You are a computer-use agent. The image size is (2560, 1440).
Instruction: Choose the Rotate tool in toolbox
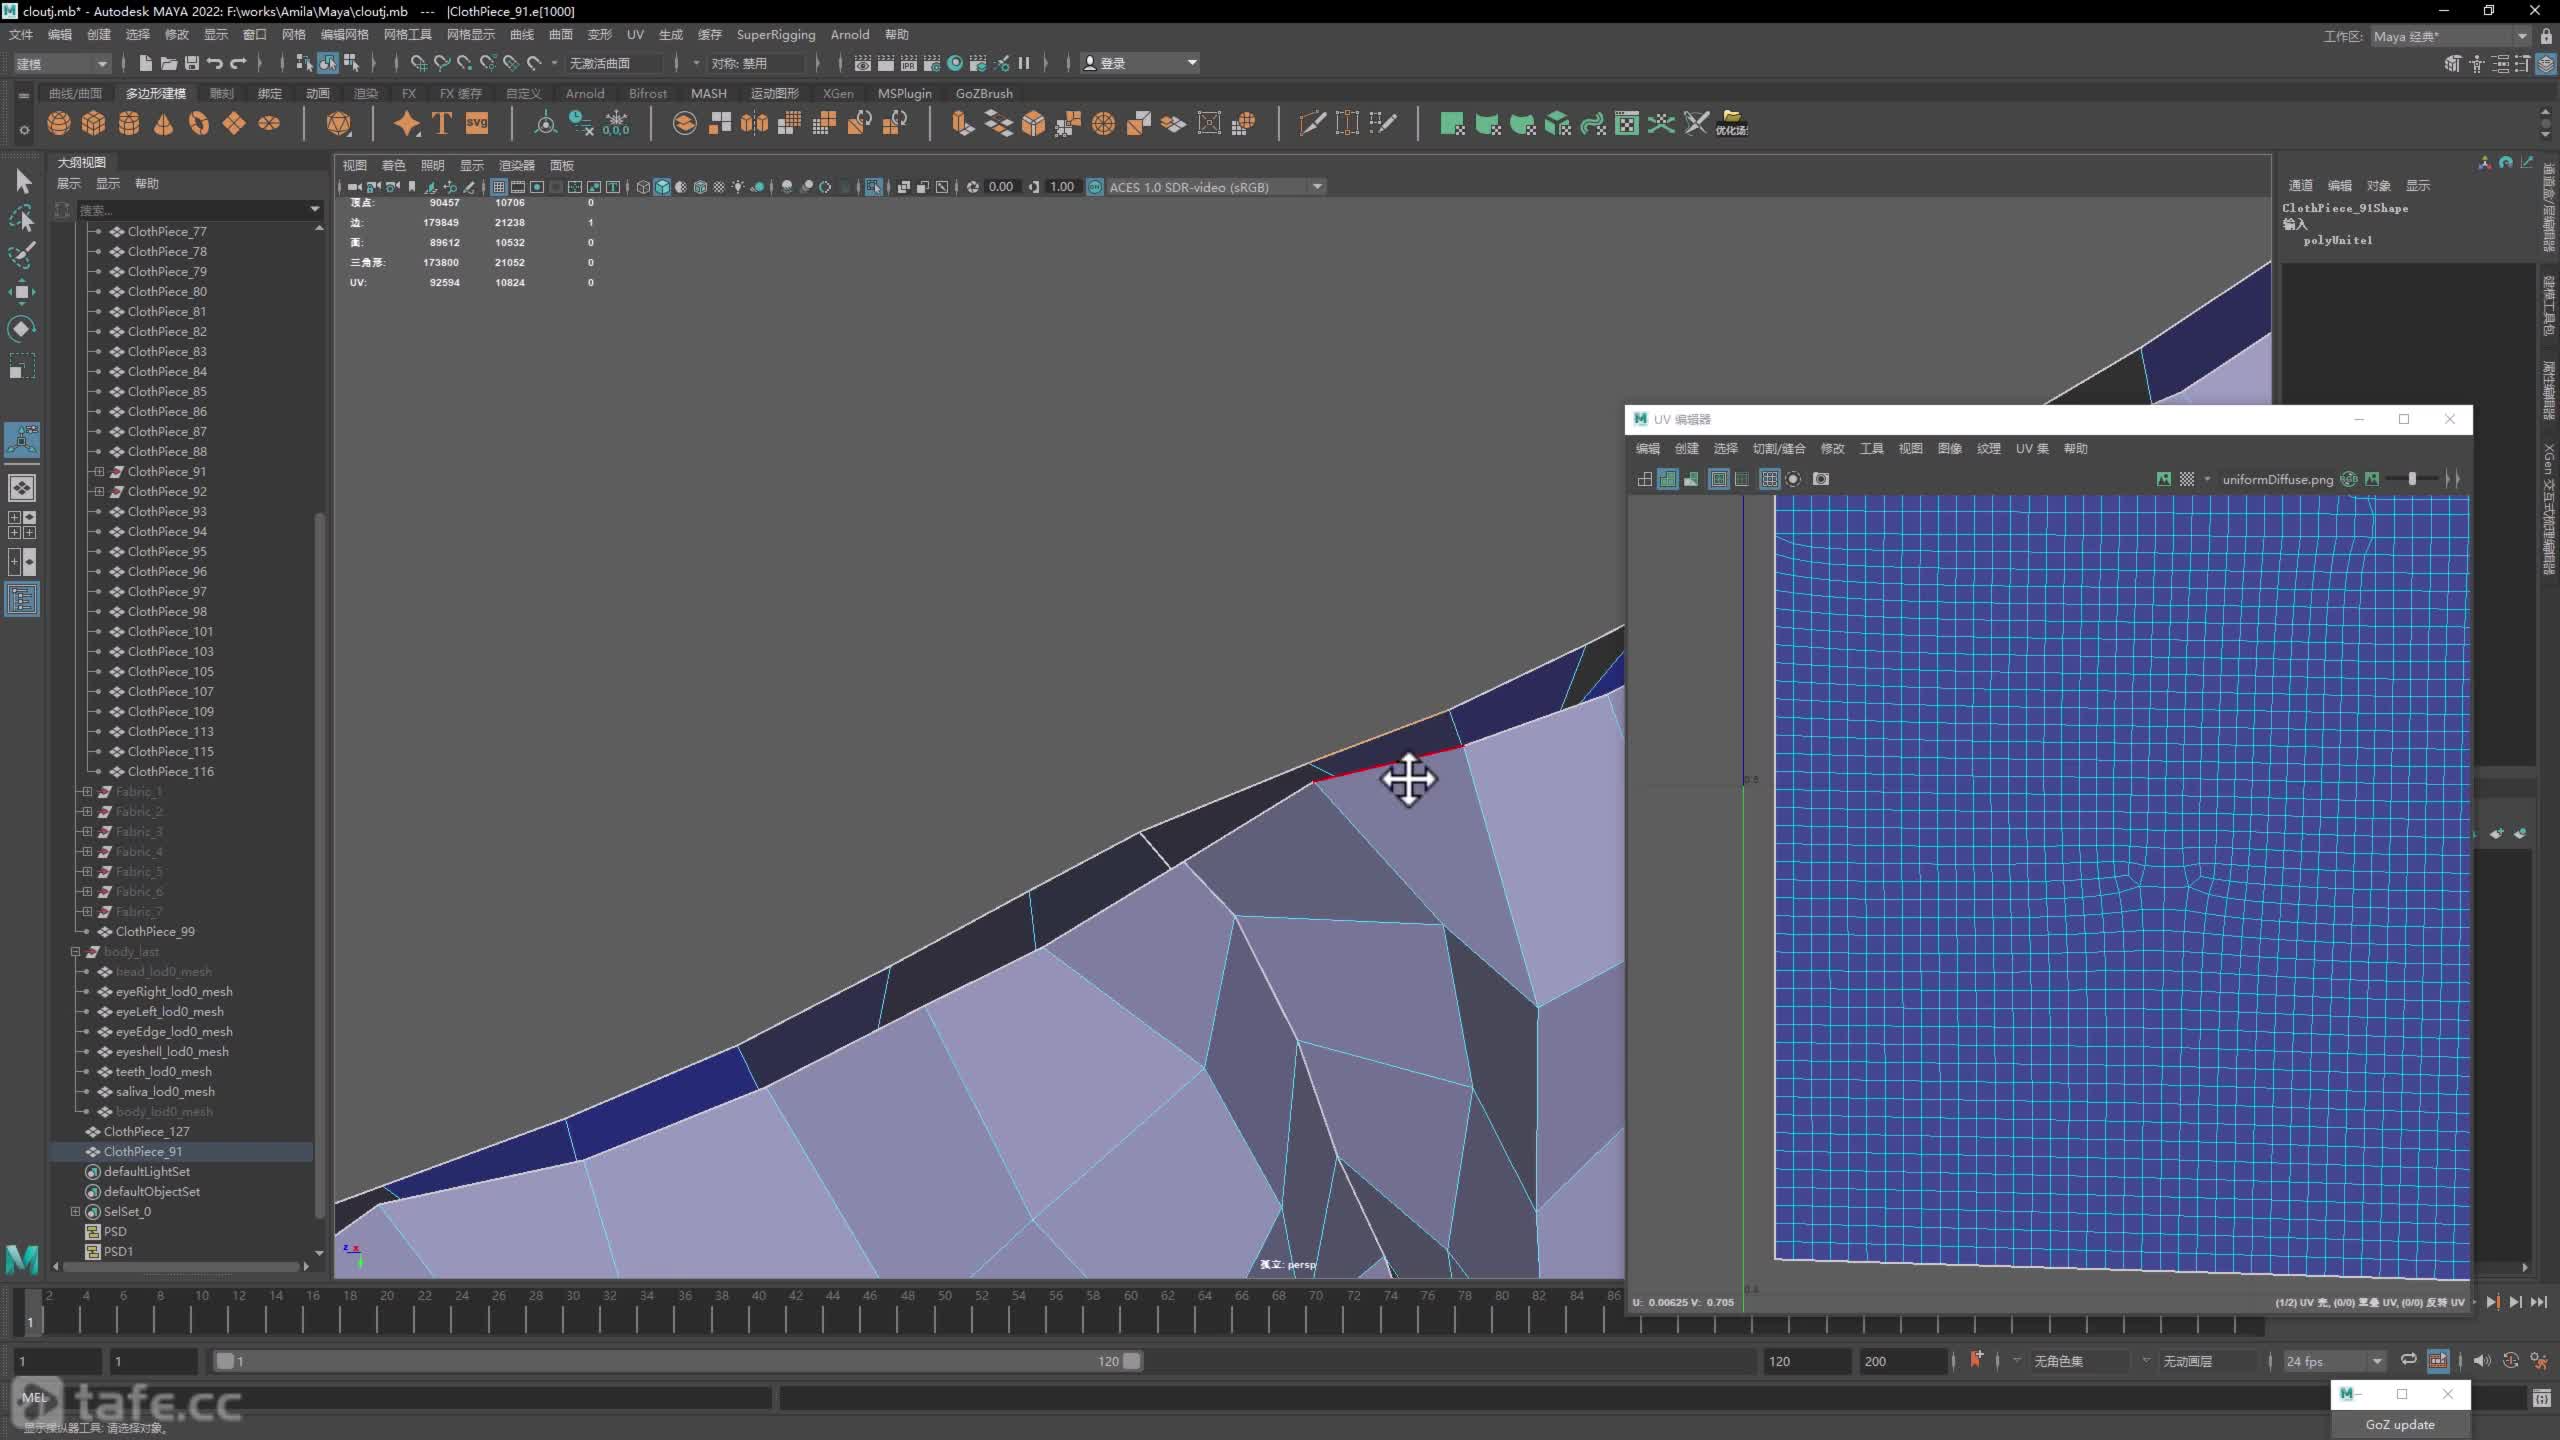[x=22, y=329]
